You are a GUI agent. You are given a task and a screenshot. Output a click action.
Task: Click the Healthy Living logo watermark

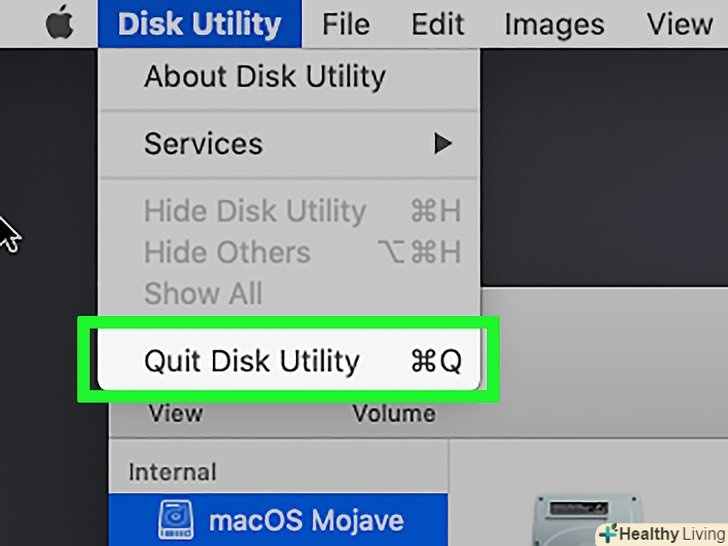[660, 533]
